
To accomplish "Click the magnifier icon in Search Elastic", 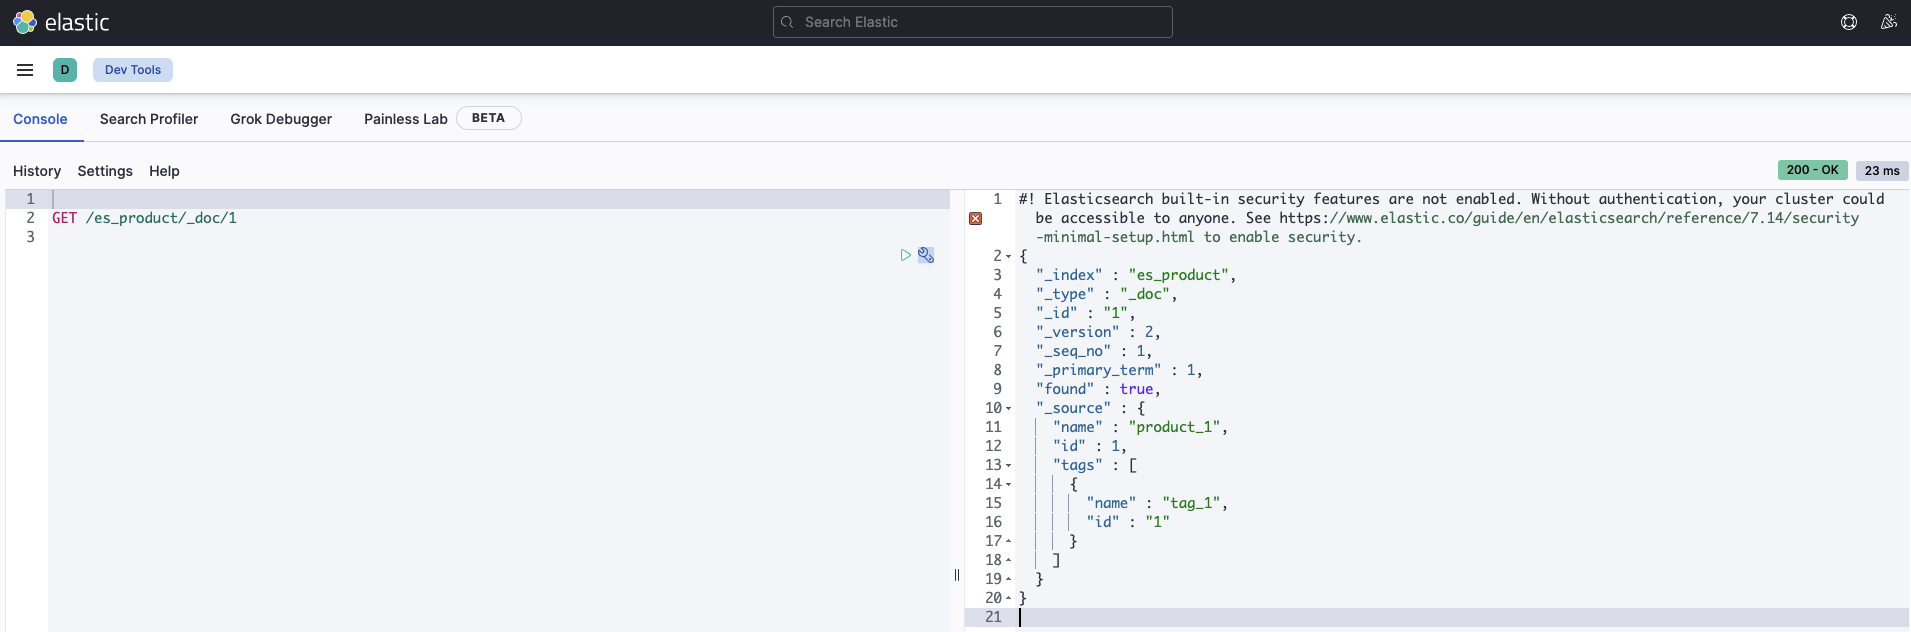I will click(787, 22).
